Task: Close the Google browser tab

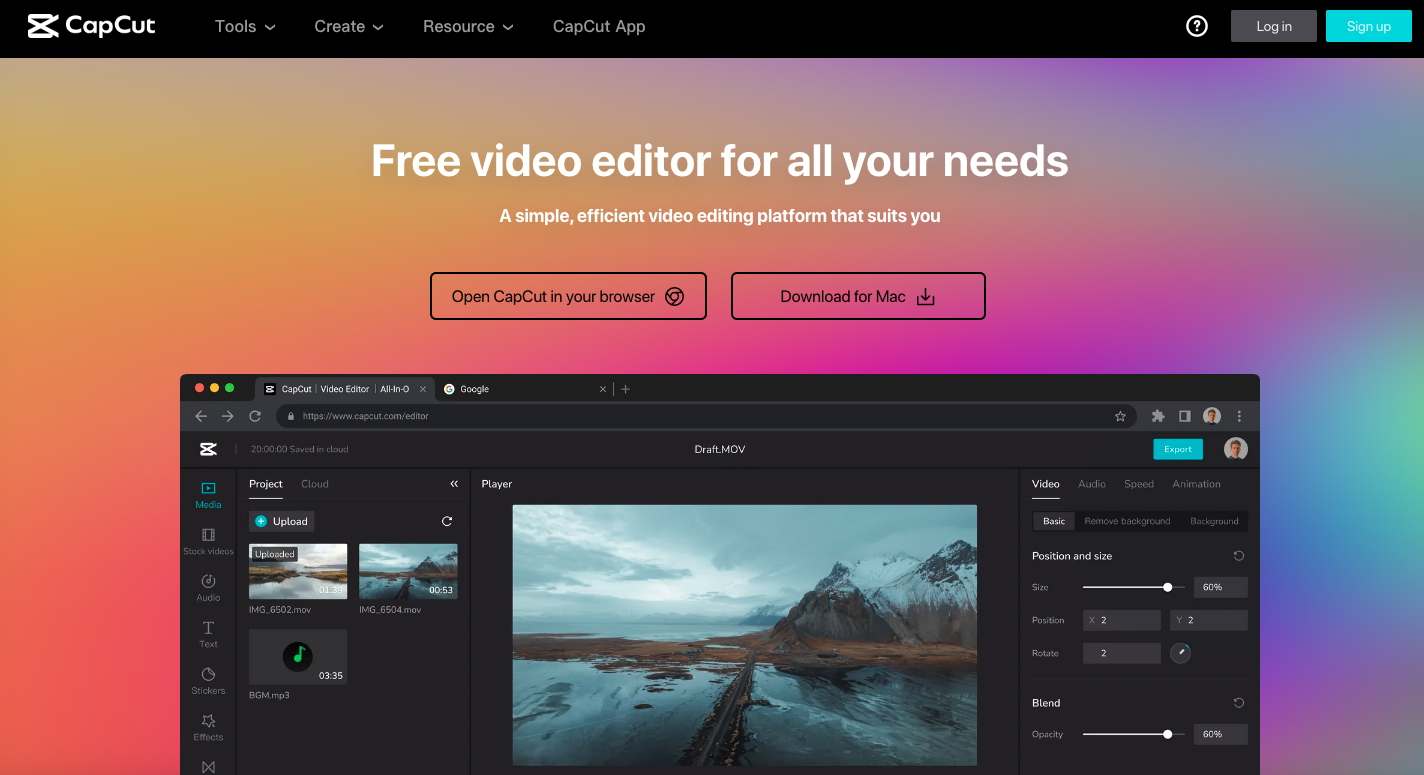Action: [602, 389]
